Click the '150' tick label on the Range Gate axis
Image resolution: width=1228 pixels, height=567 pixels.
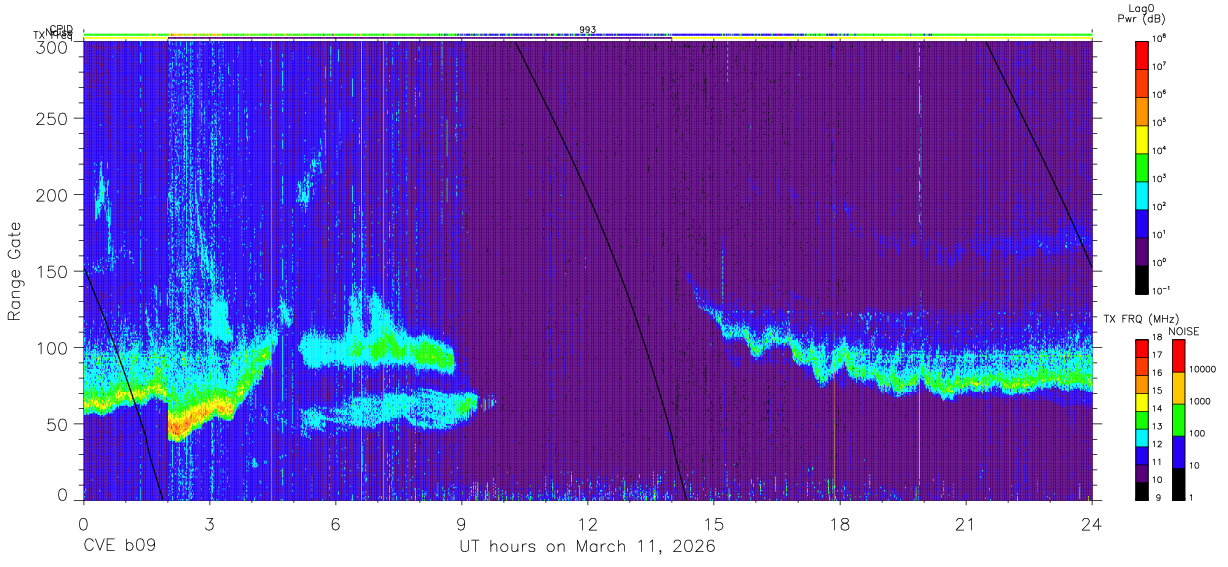(52, 271)
